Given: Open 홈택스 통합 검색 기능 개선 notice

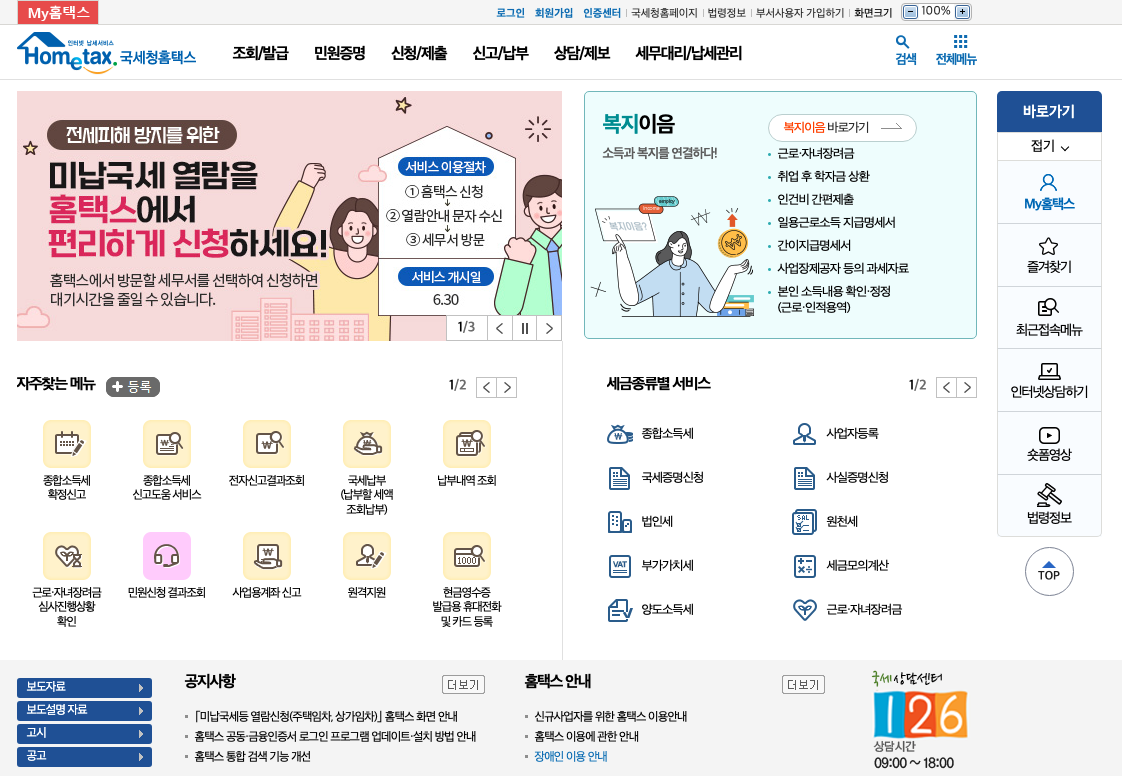Looking at the screenshot, I should tap(253, 757).
